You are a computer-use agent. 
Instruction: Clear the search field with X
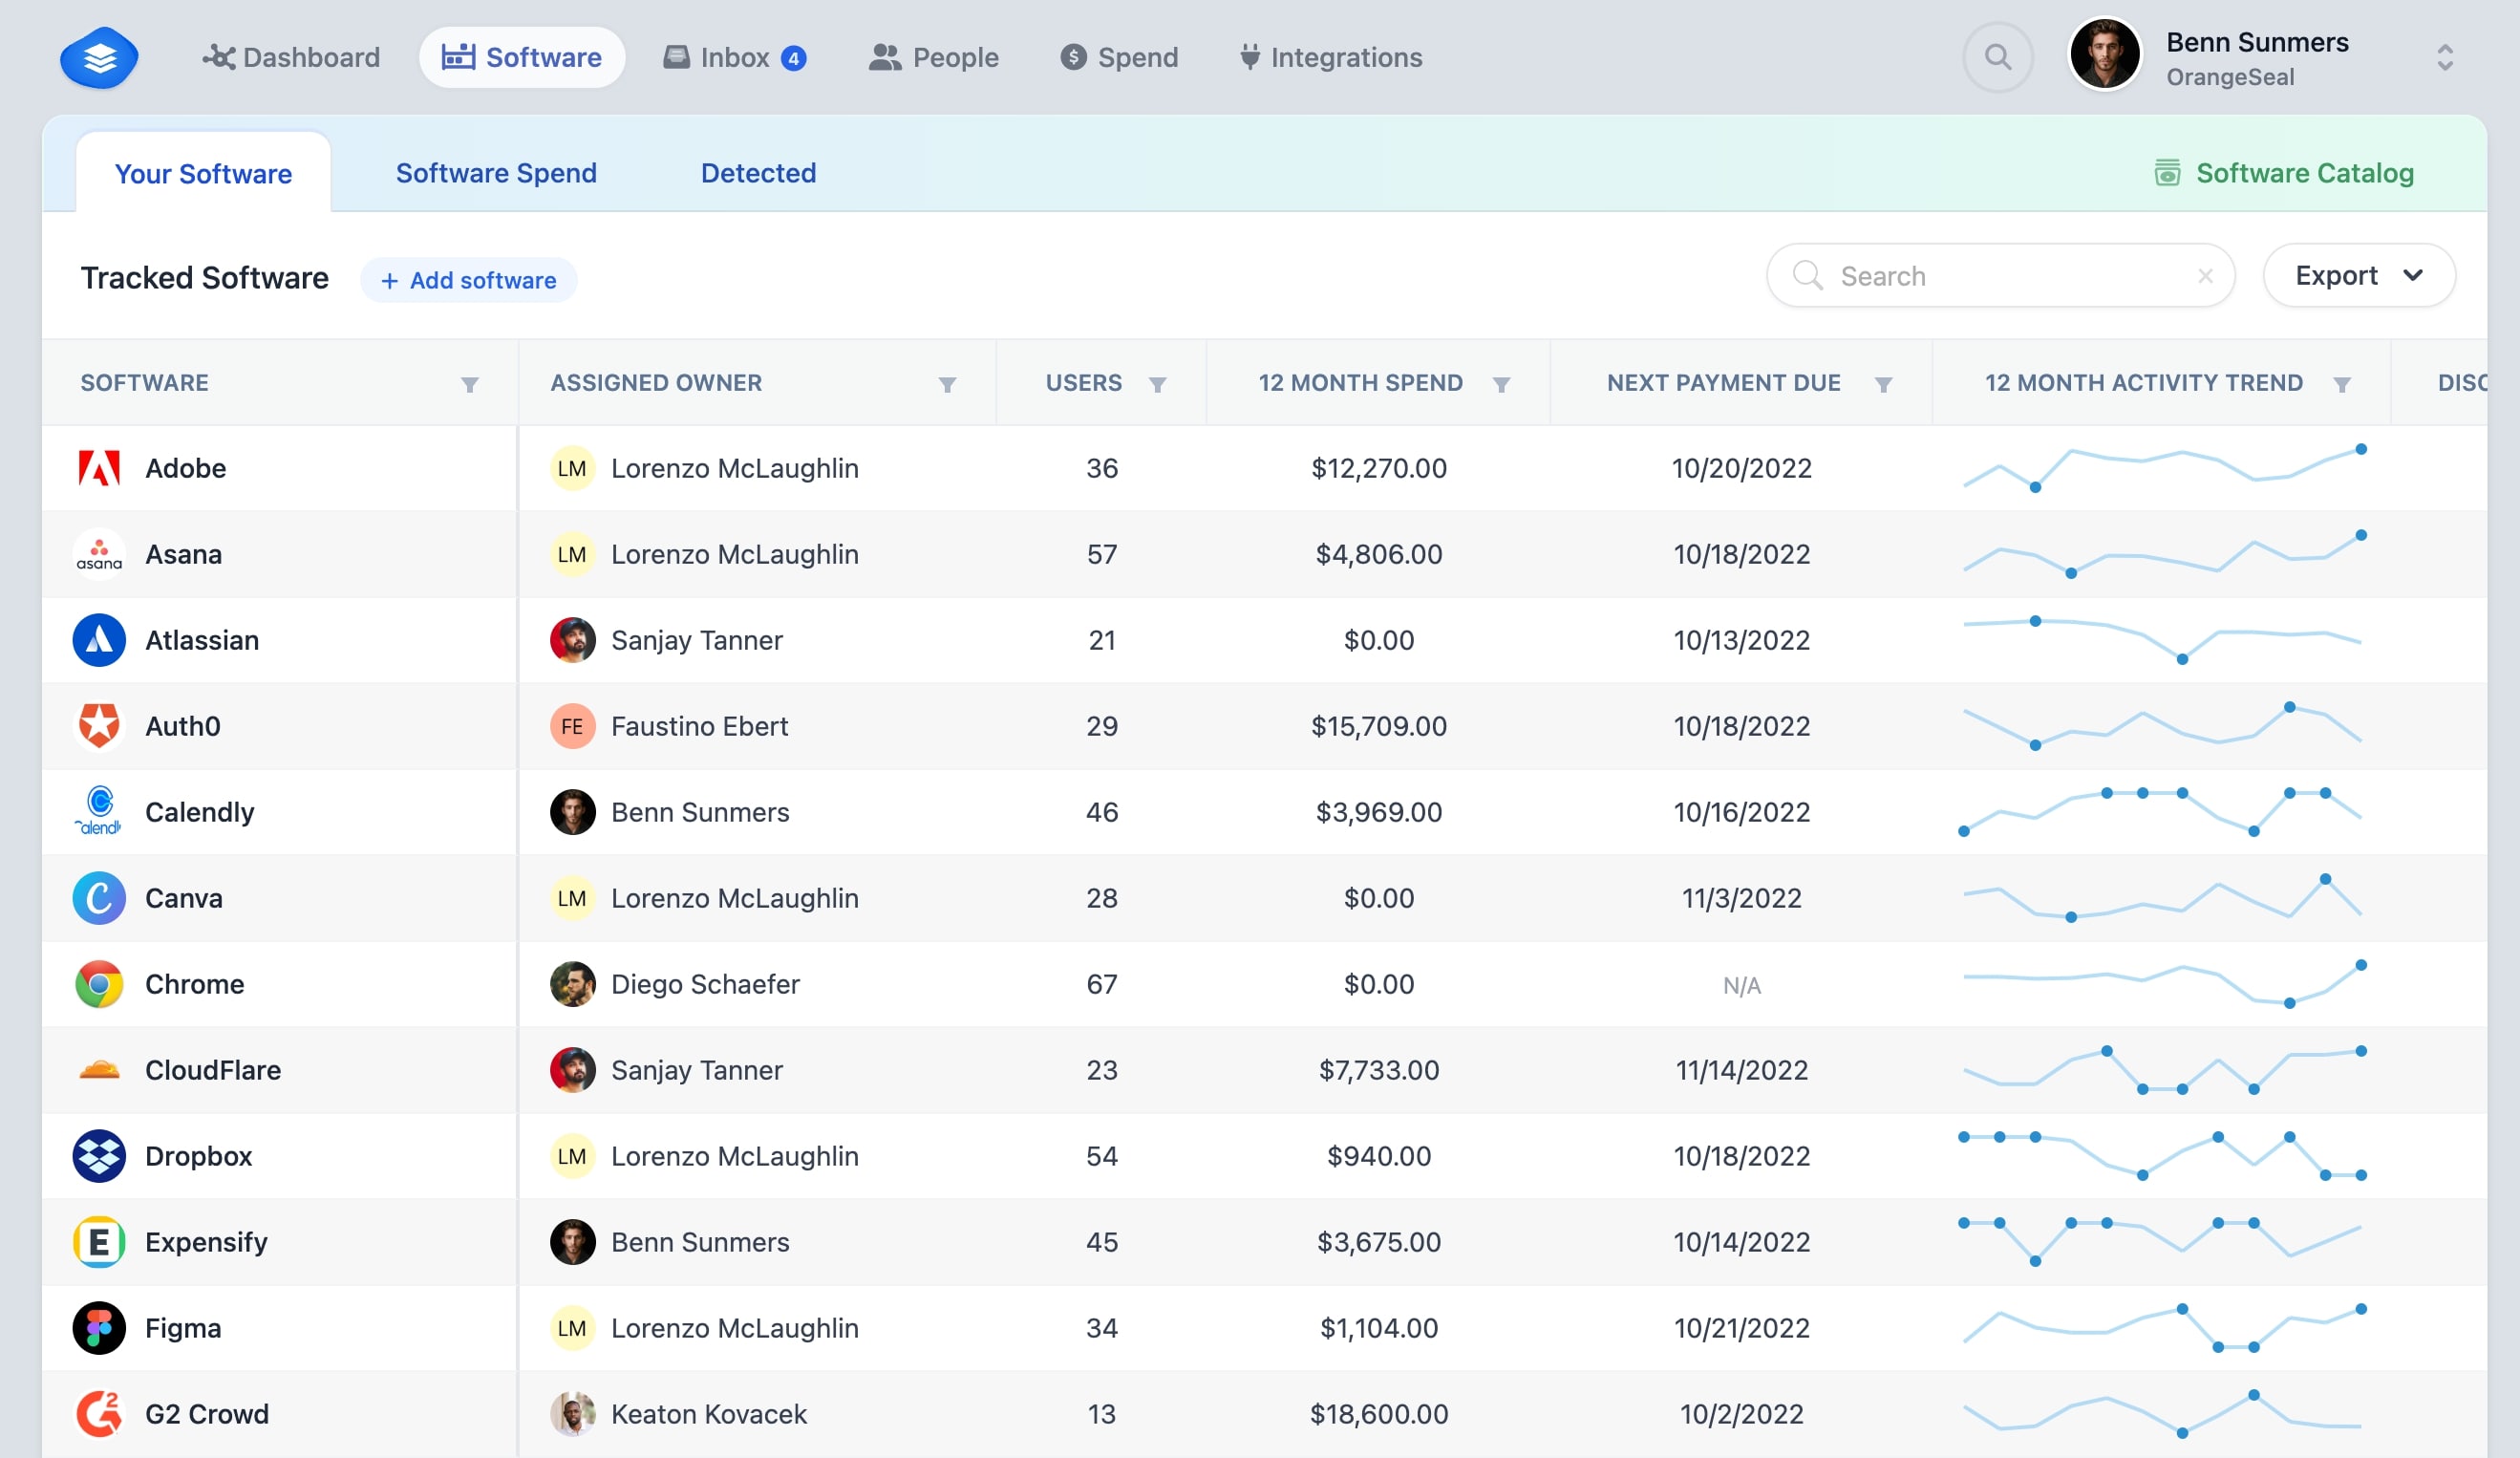click(2204, 276)
